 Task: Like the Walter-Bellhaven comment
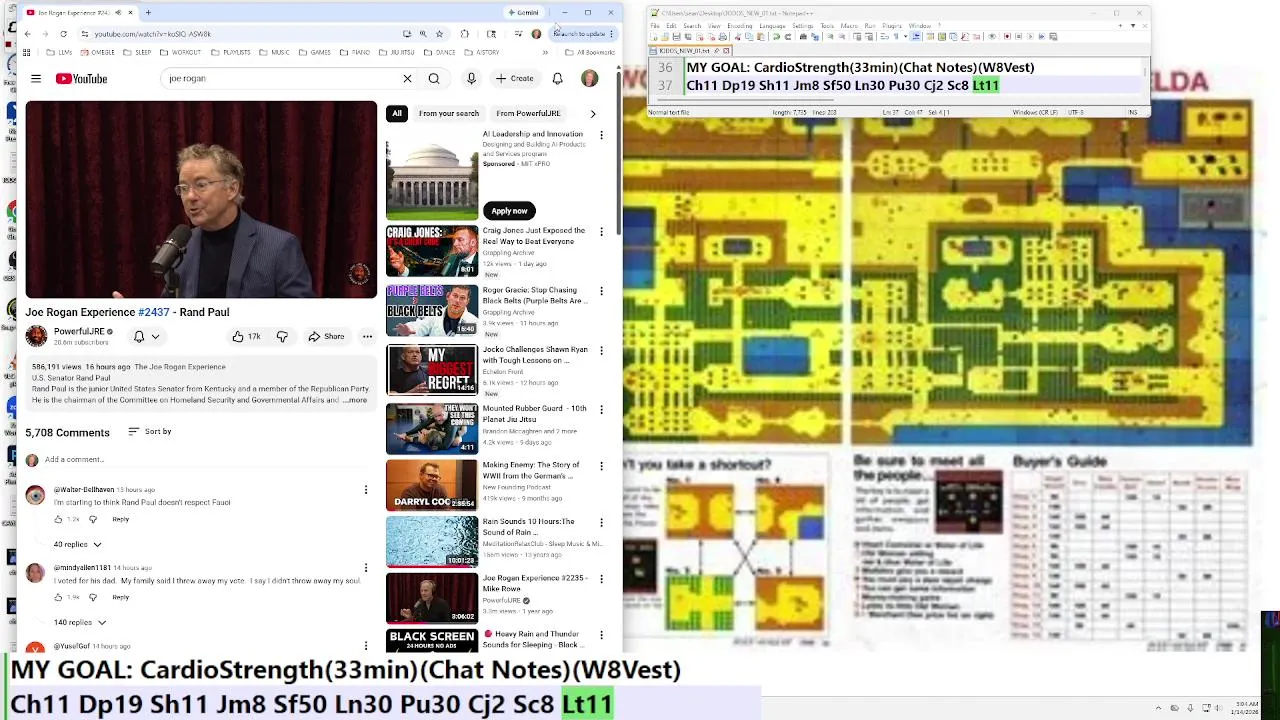point(58,519)
